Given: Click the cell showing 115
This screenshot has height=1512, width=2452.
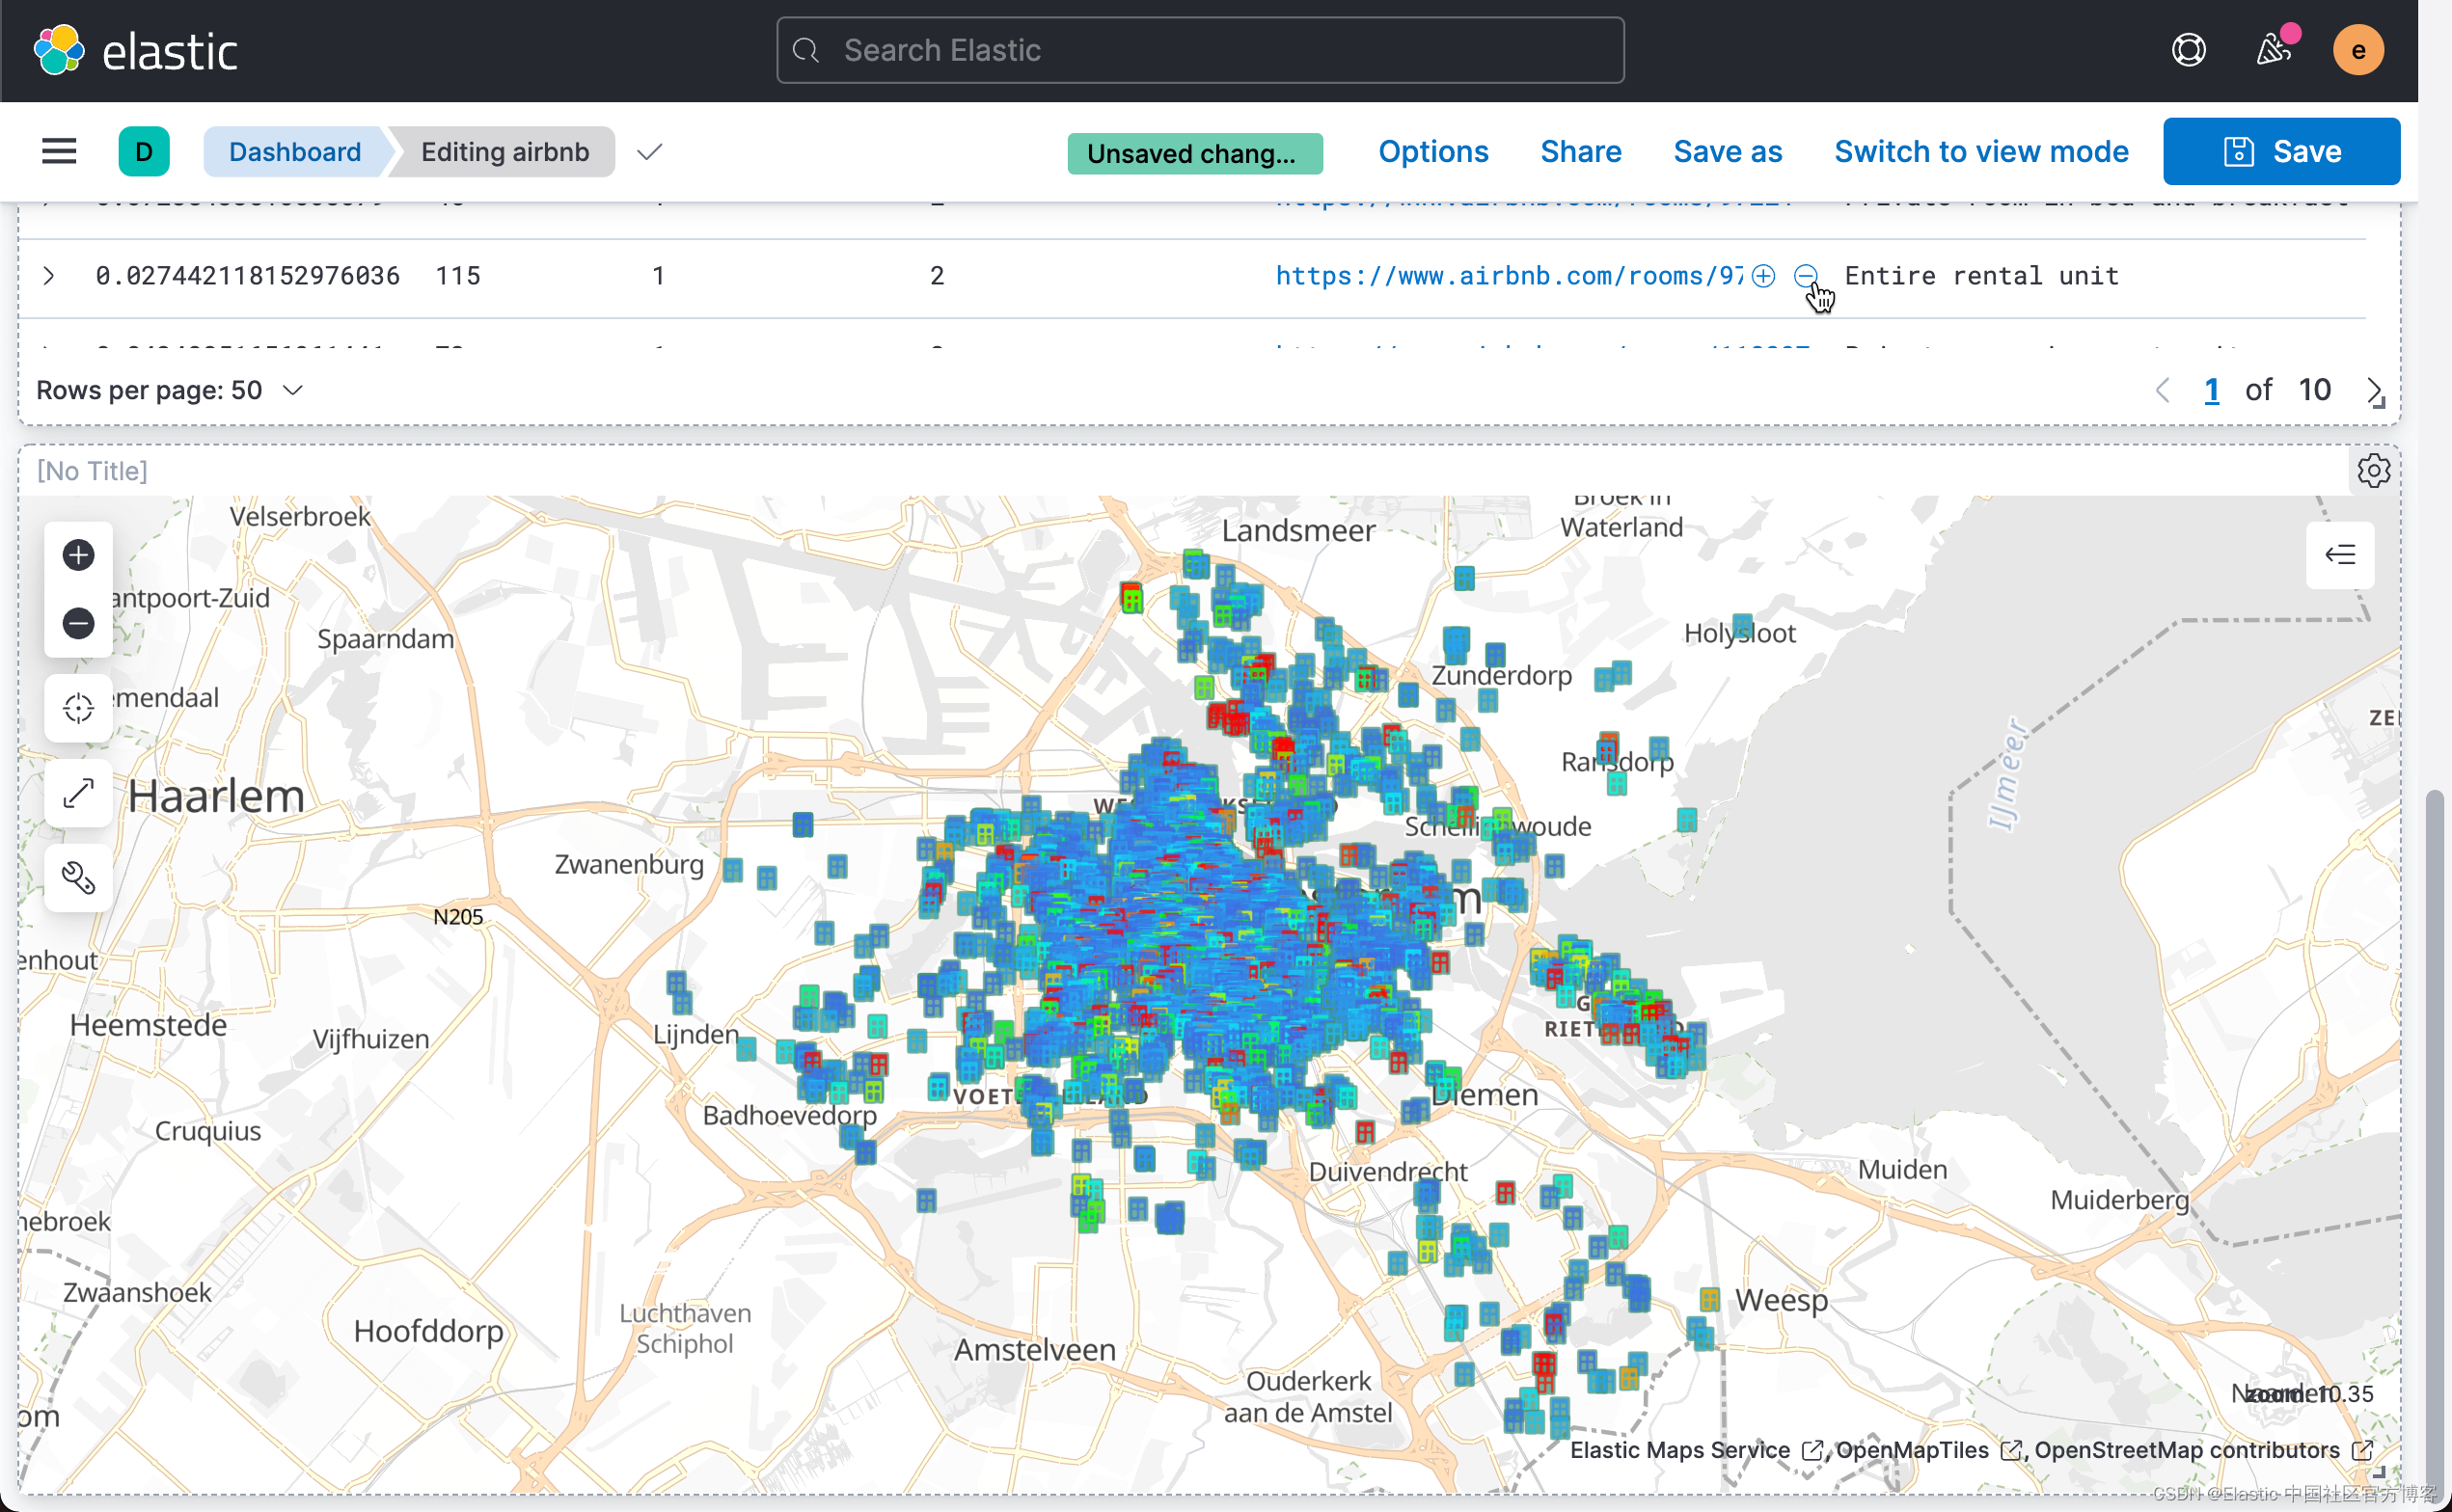Looking at the screenshot, I should pyautogui.click(x=458, y=276).
